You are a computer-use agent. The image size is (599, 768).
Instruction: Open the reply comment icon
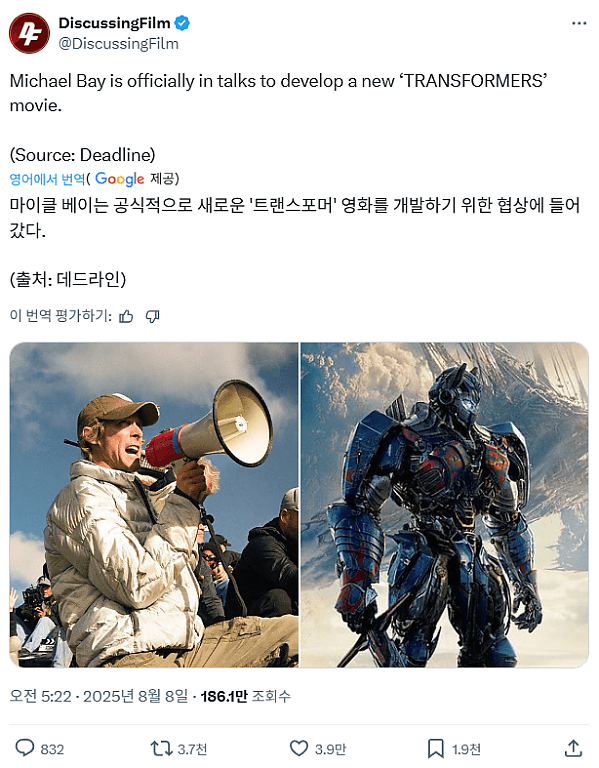click(25, 748)
